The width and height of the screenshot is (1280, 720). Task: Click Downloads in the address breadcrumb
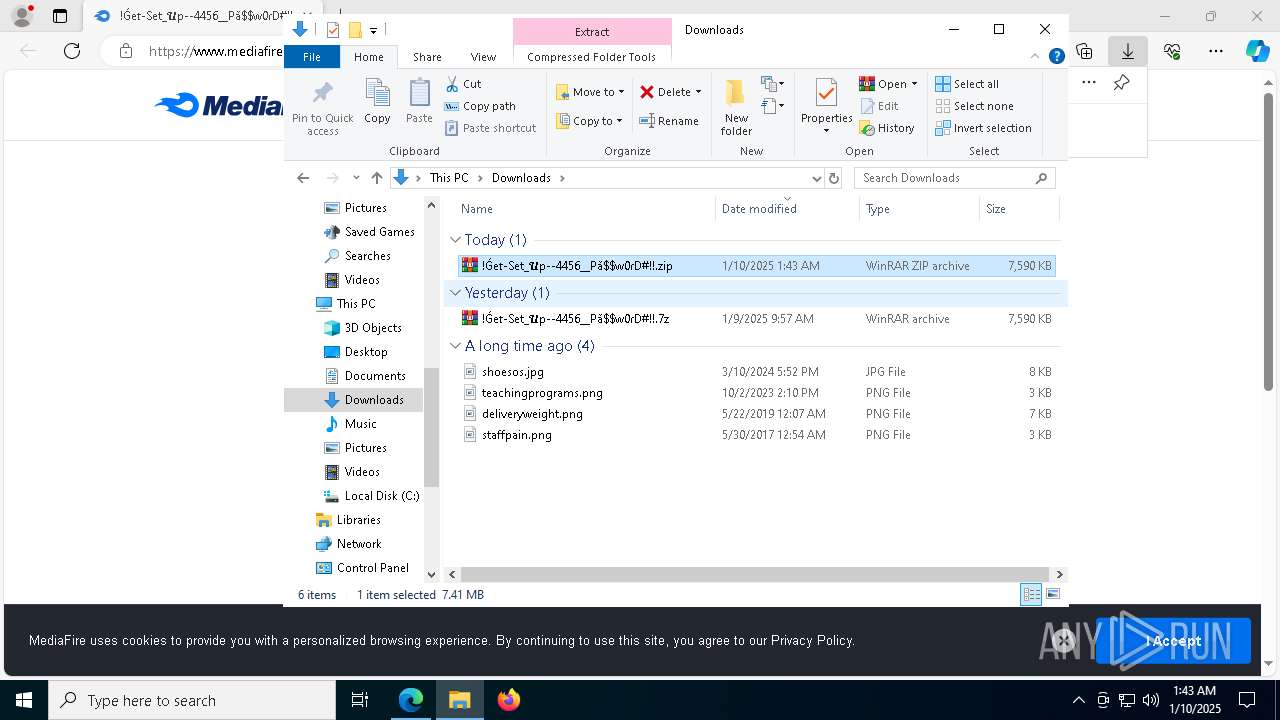click(x=521, y=178)
